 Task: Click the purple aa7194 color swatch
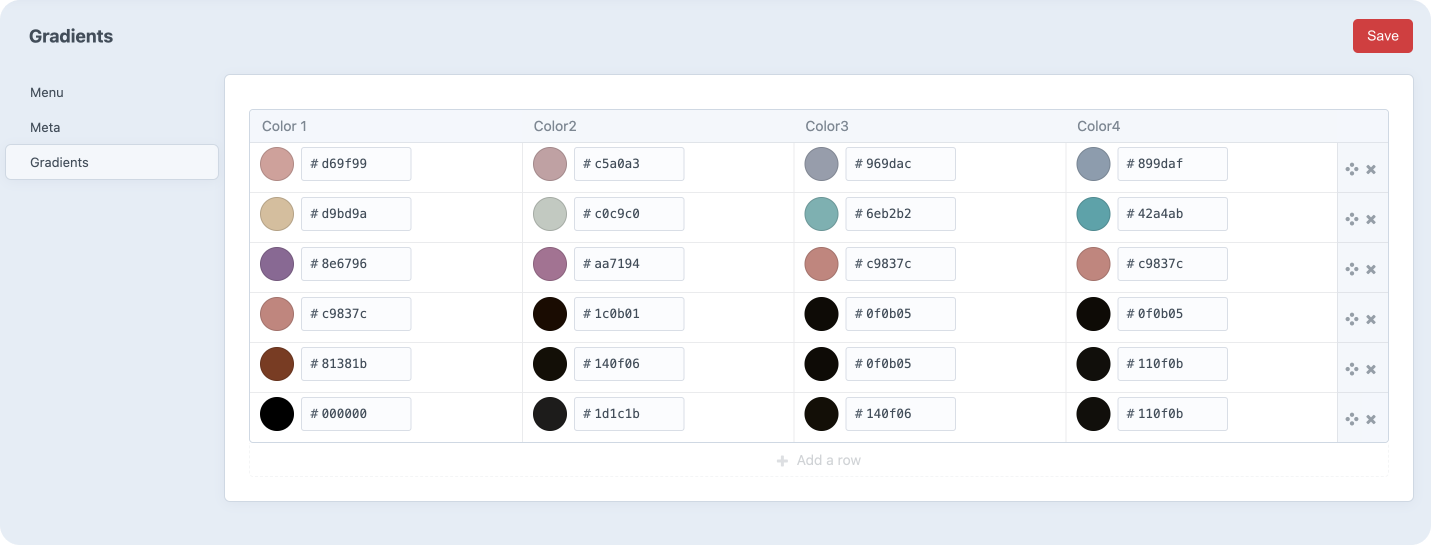tap(550, 264)
